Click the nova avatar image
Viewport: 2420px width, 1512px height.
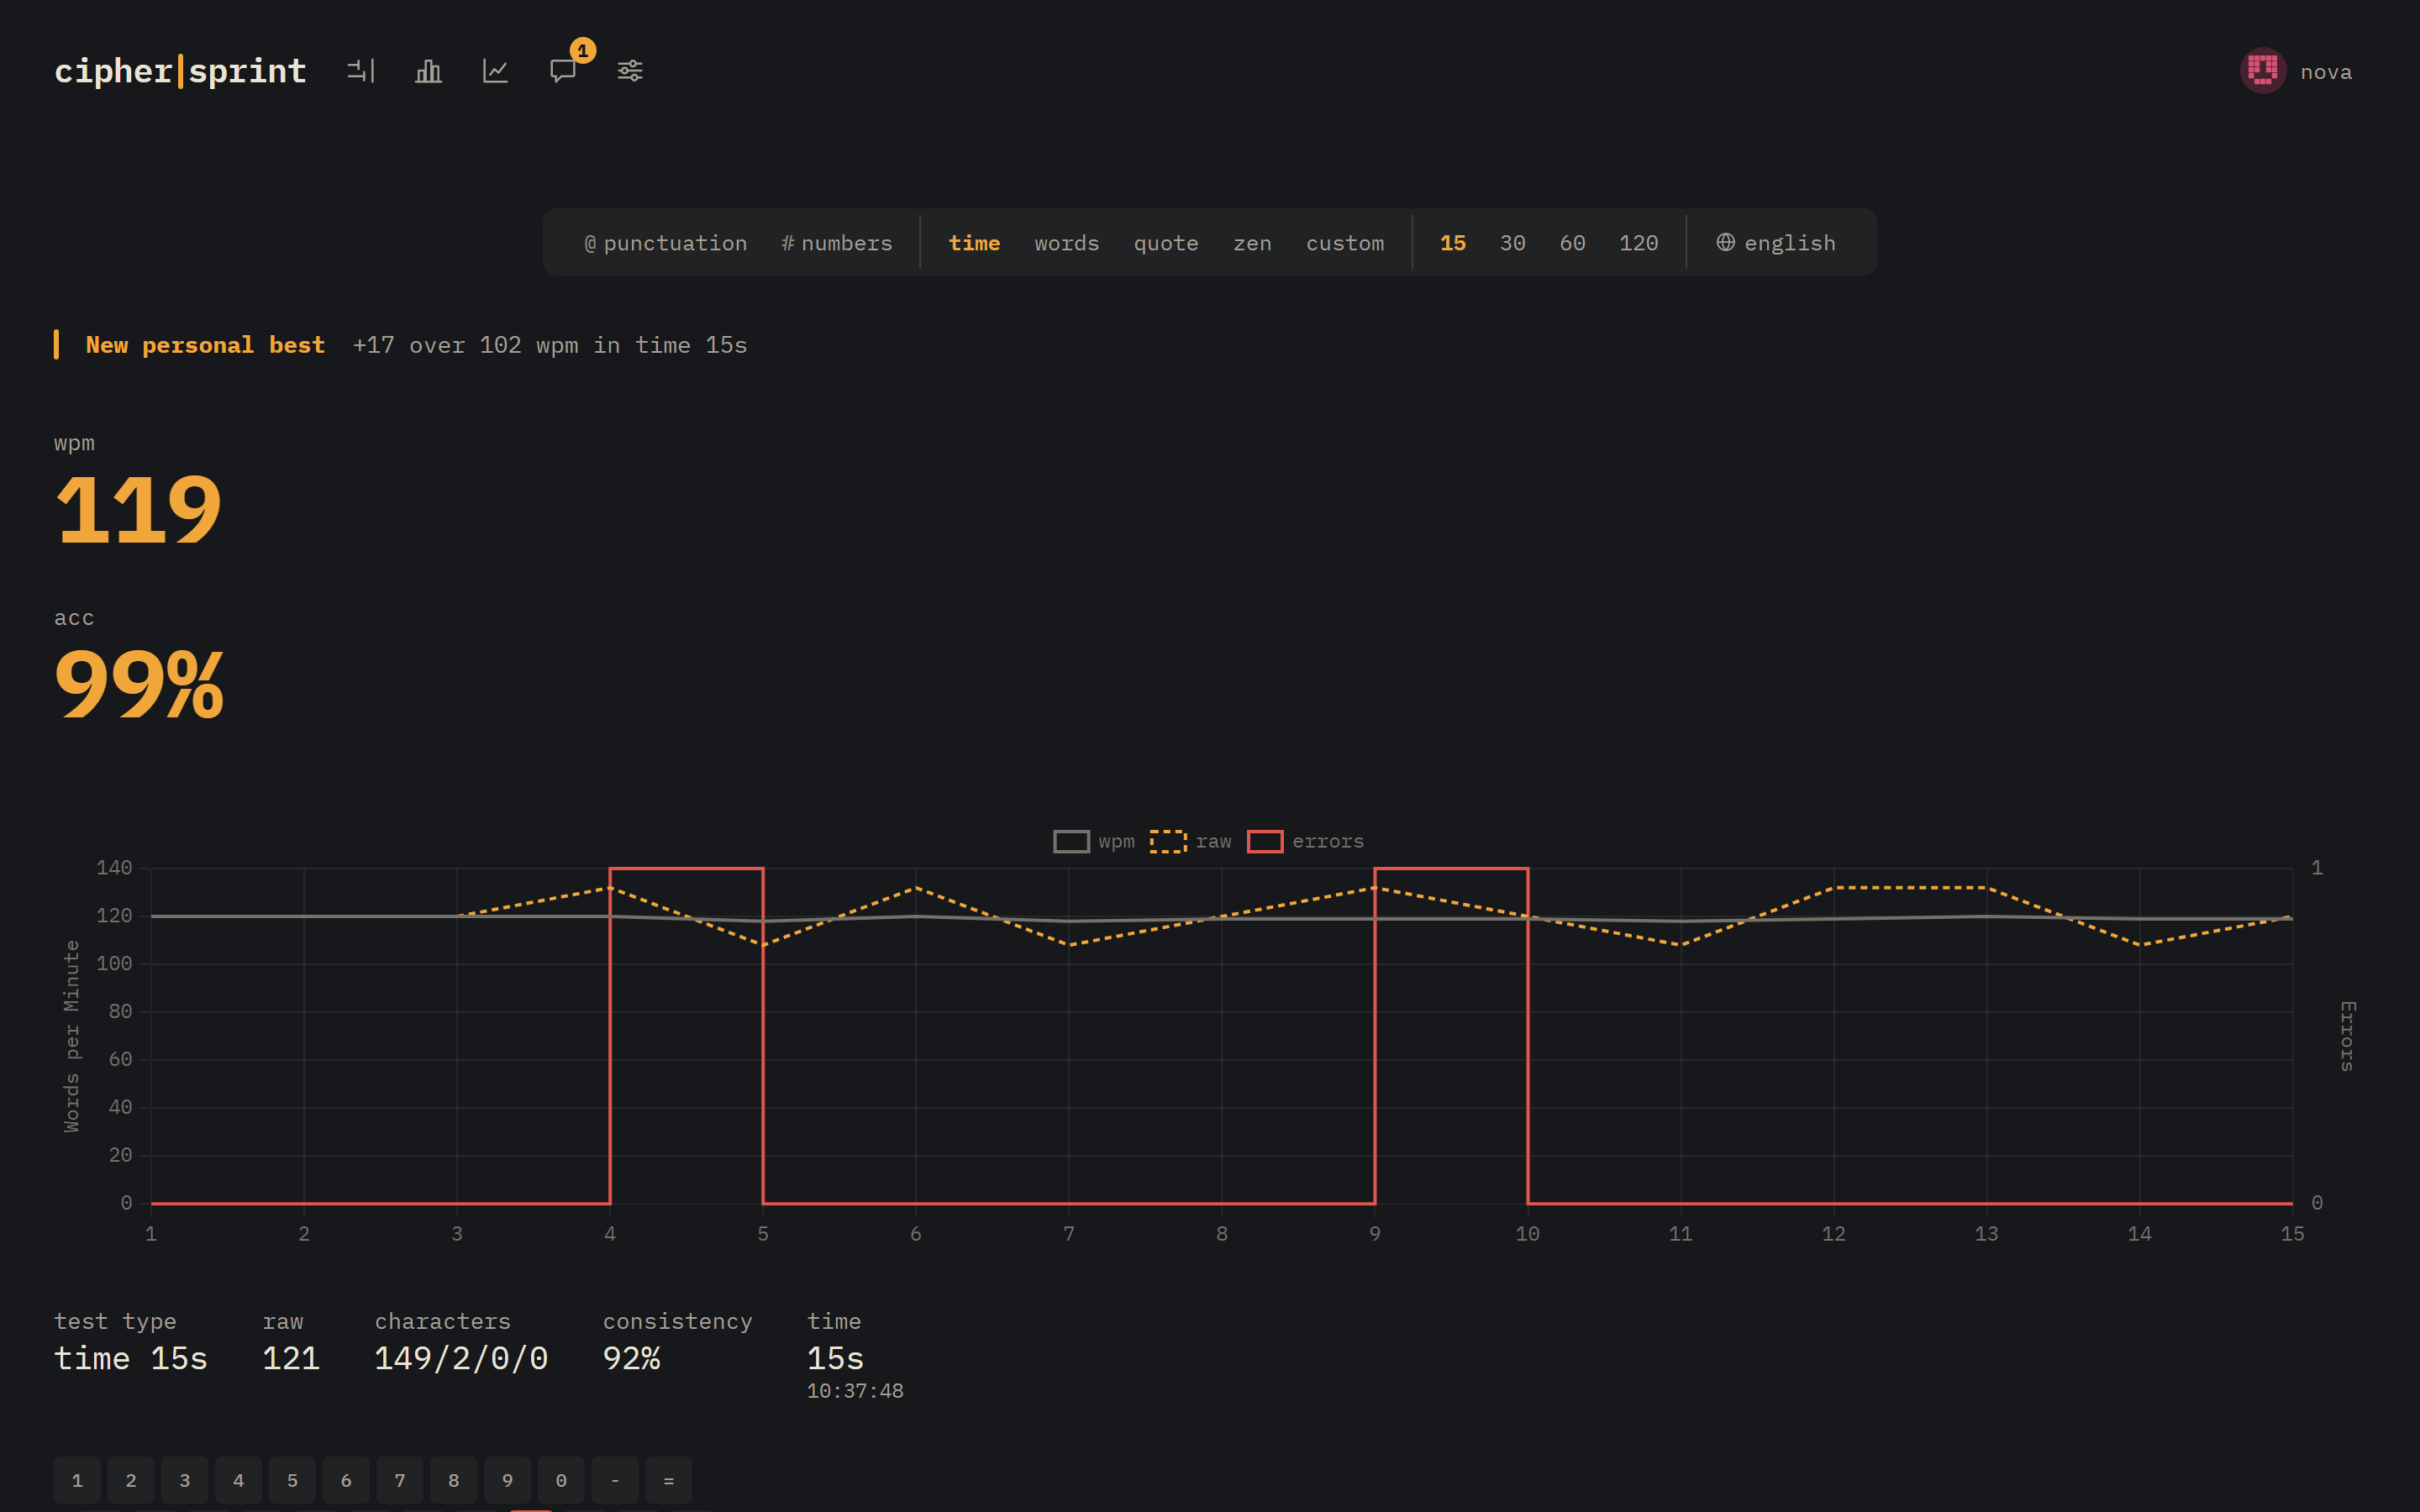click(x=2263, y=71)
